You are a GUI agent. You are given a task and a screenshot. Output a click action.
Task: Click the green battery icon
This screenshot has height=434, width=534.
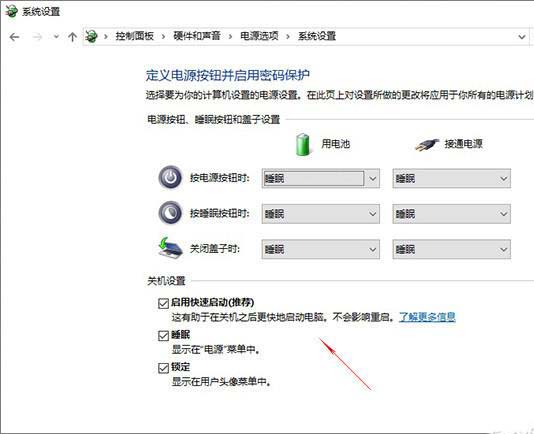click(302, 144)
